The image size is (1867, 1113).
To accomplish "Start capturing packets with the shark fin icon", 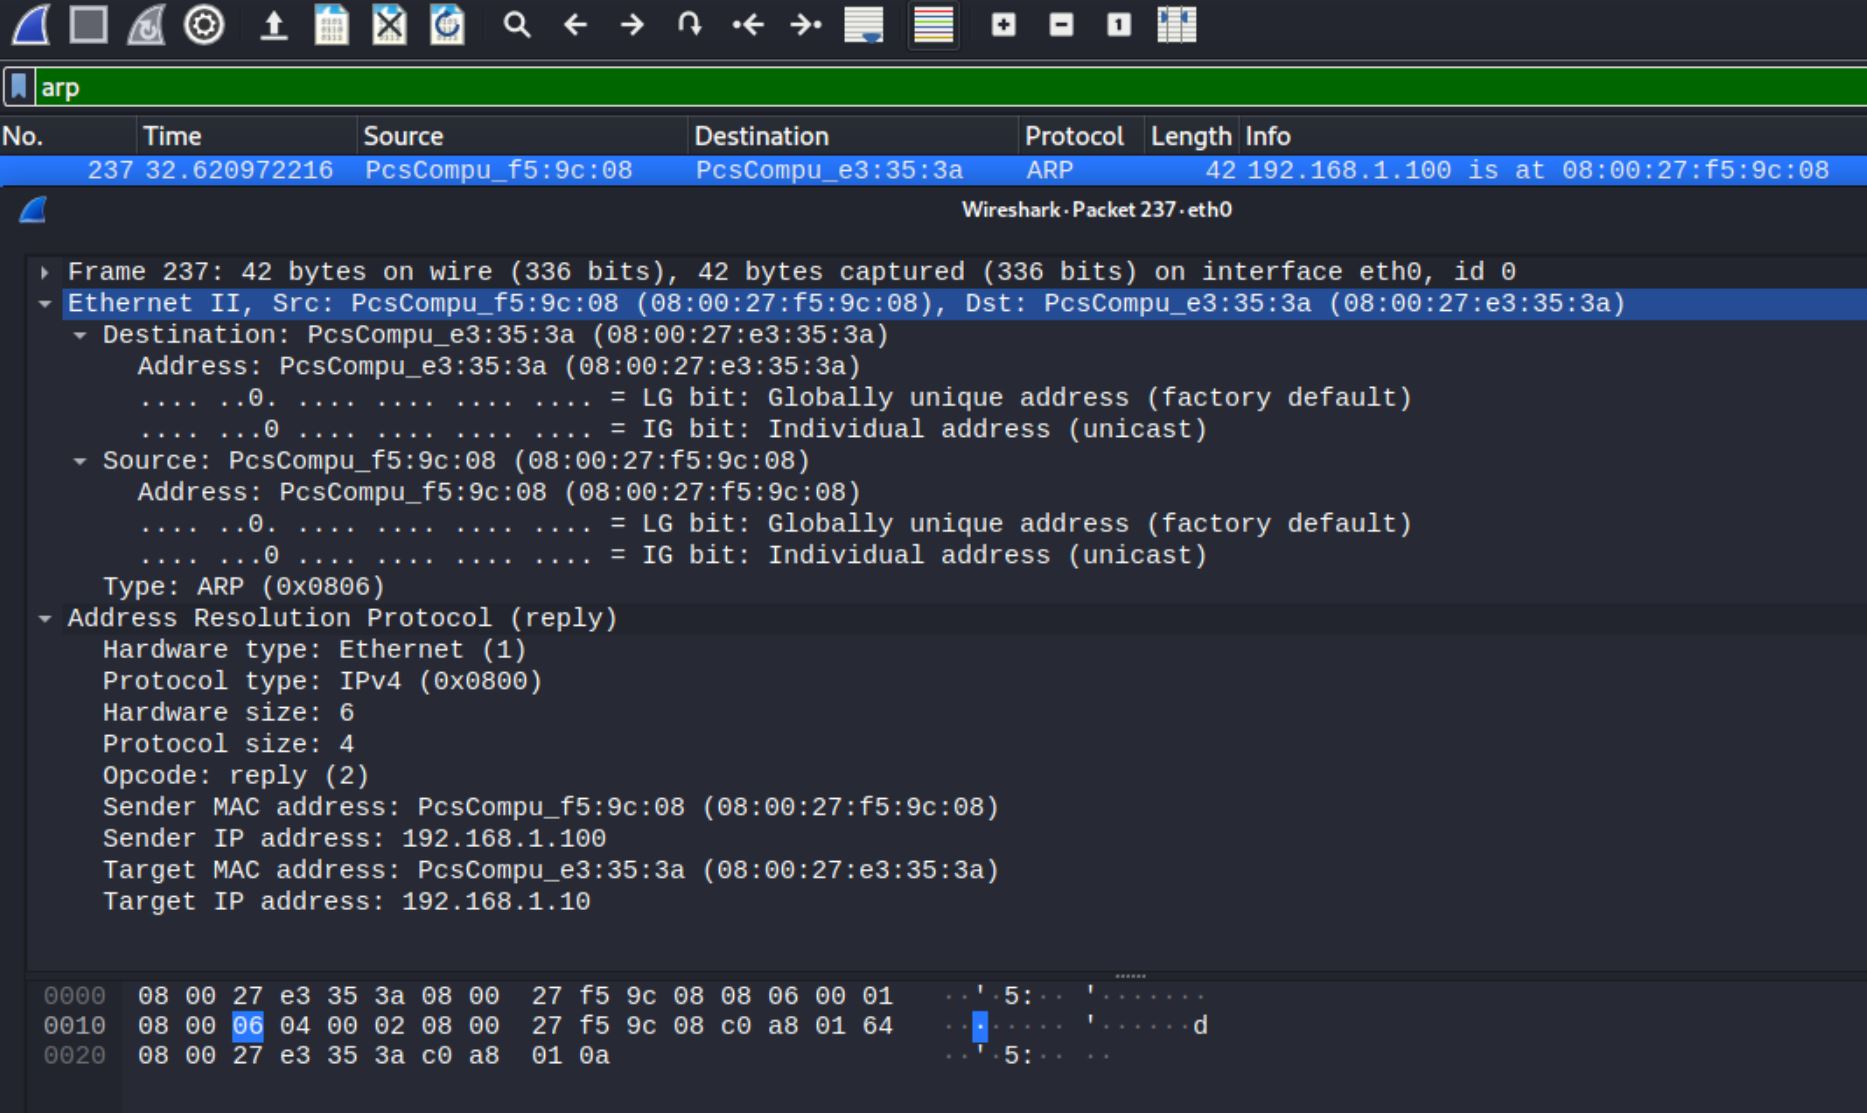I will tap(30, 25).
